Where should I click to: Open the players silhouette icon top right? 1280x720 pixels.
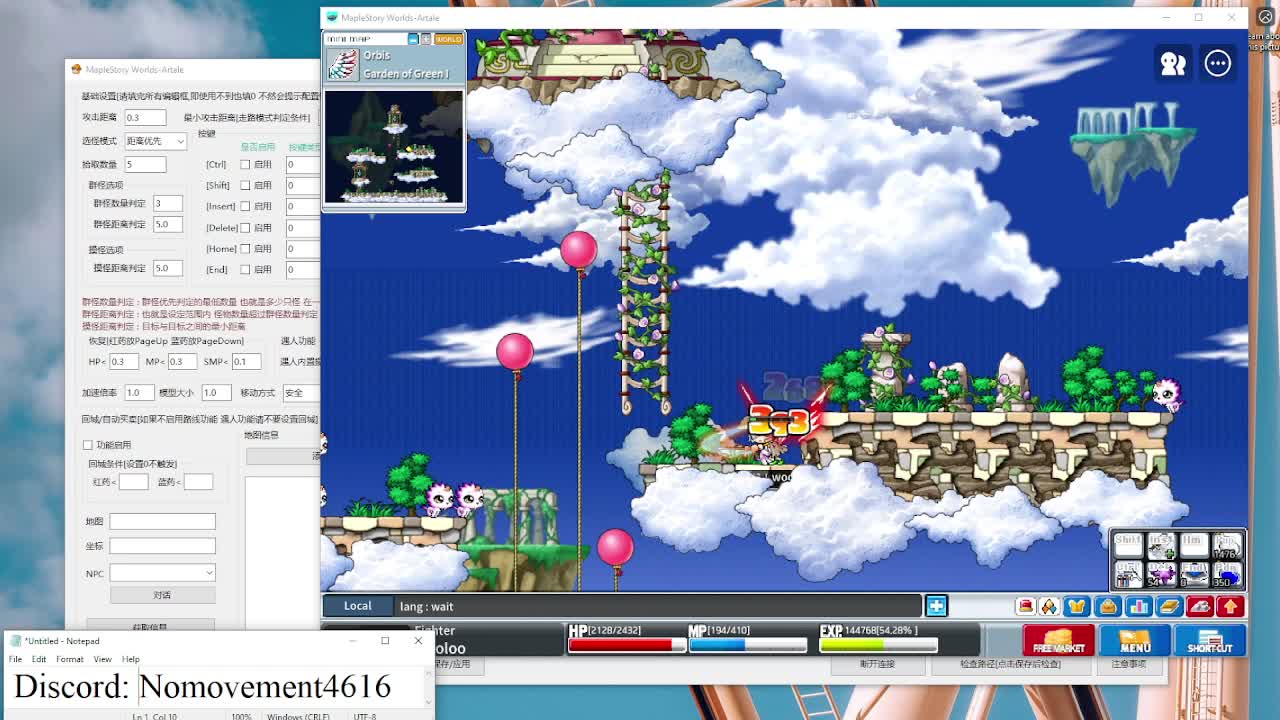tap(1172, 63)
